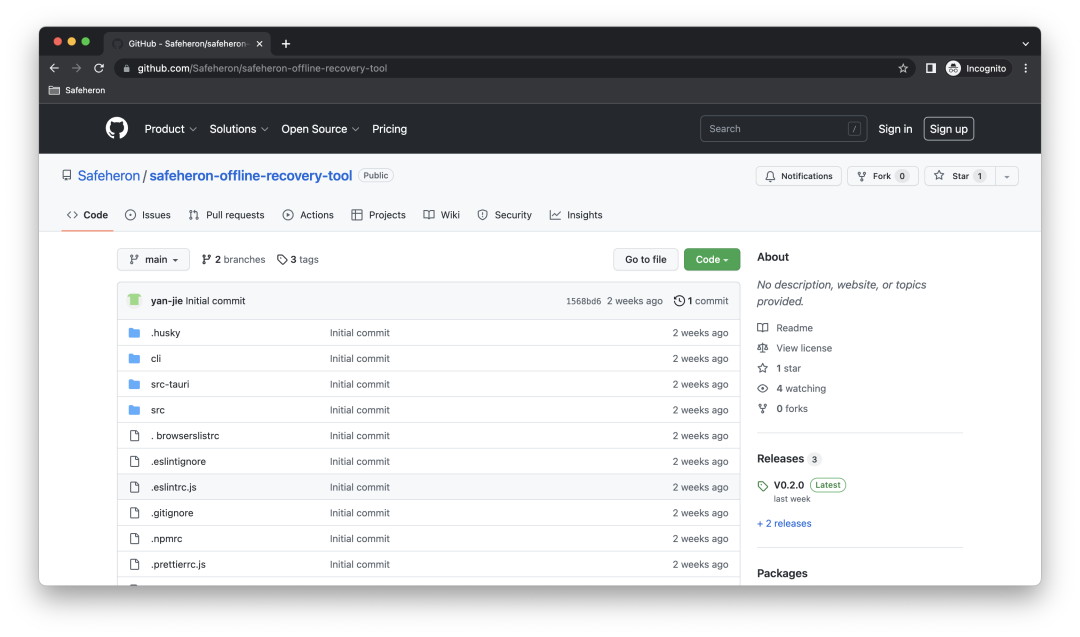The width and height of the screenshot is (1080, 637).
Task: Click the browser back arrow
Action: (x=54, y=68)
